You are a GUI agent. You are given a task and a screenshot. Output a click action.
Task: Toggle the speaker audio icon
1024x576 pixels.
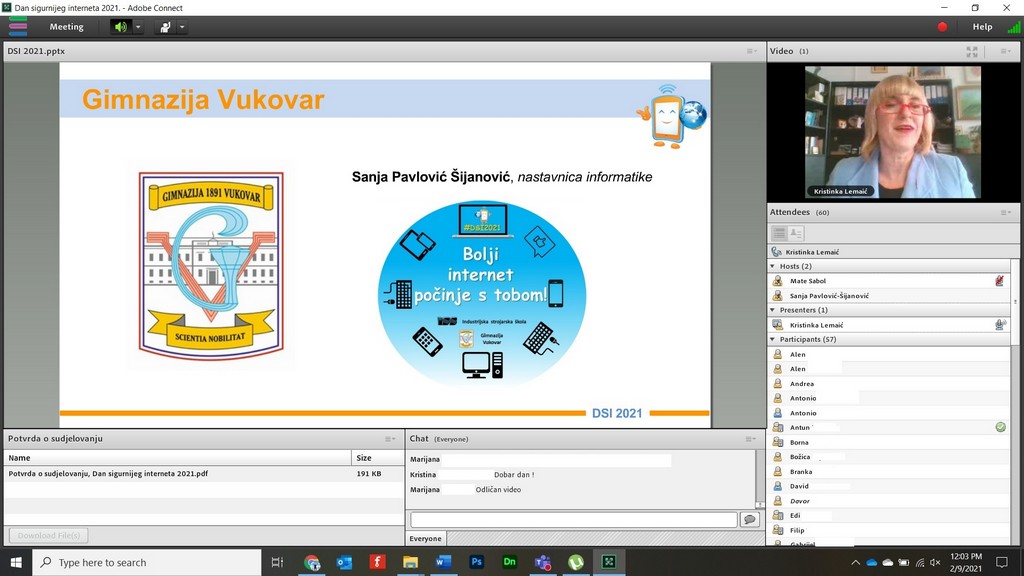point(121,27)
